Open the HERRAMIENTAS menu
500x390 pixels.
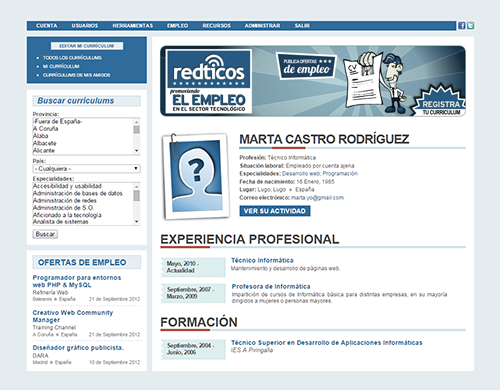[x=132, y=26]
